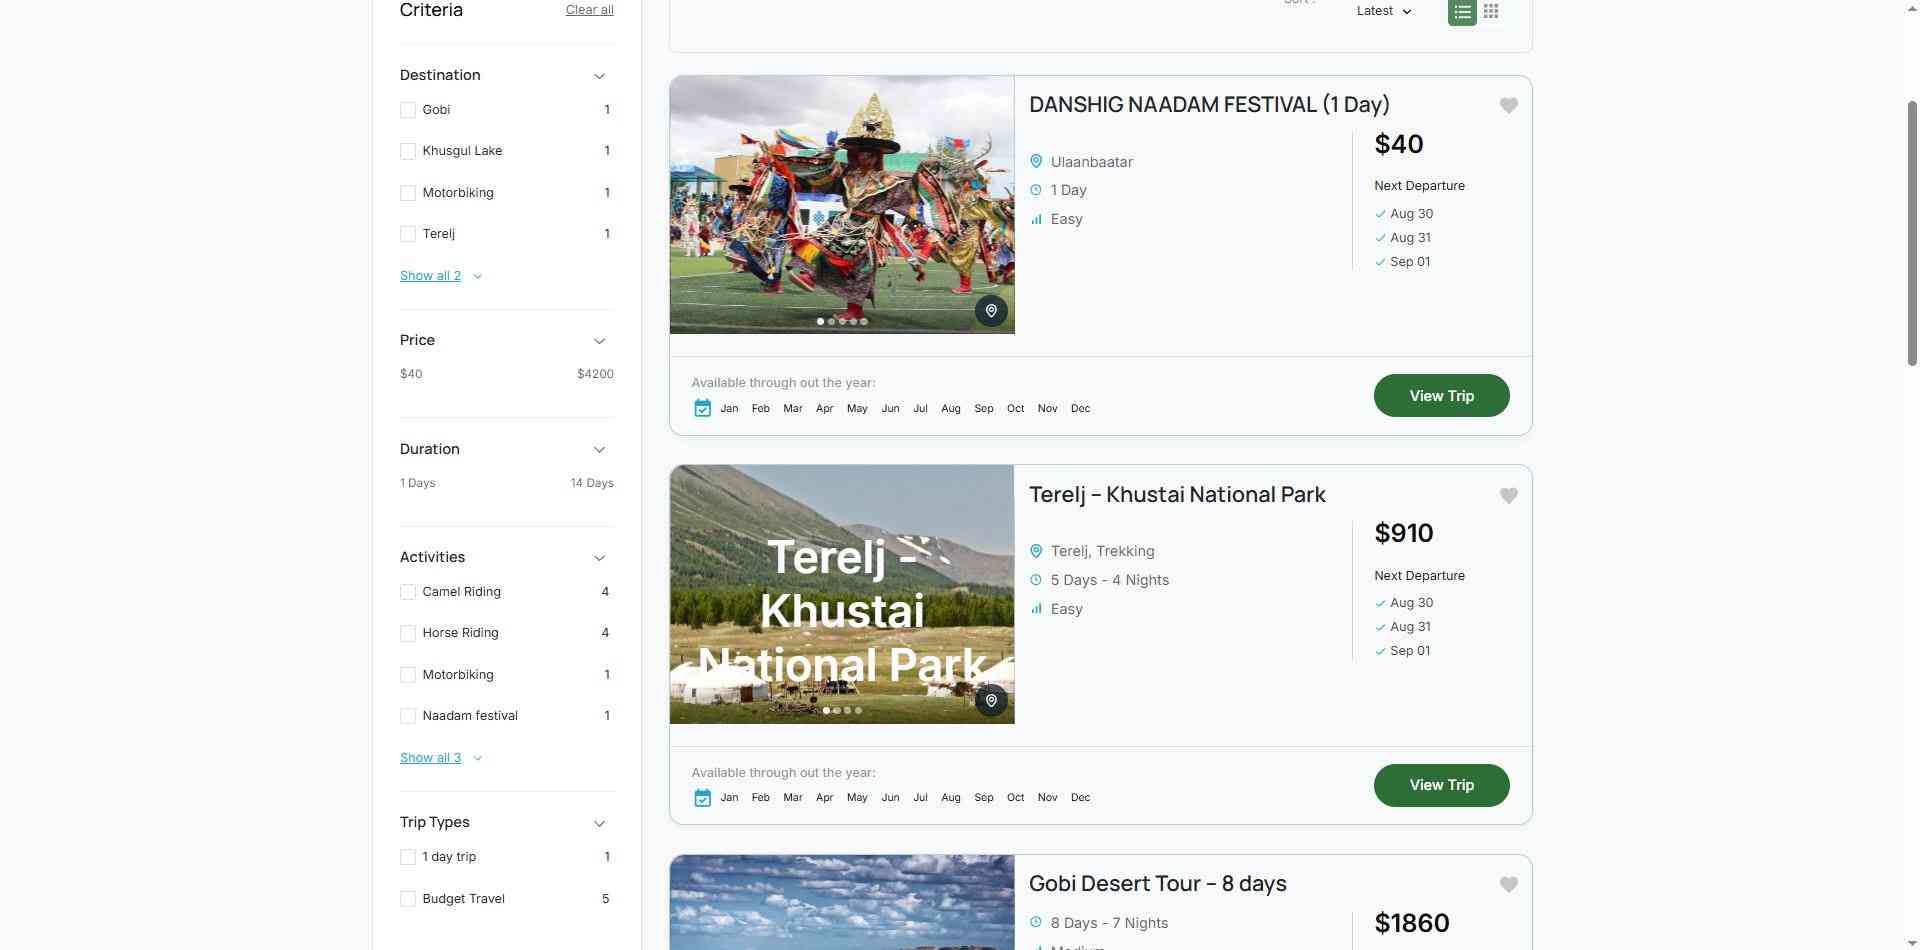Collapse the Activities filter section
The width and height of the screenshot is (1920, 950).
pos(599,558)
